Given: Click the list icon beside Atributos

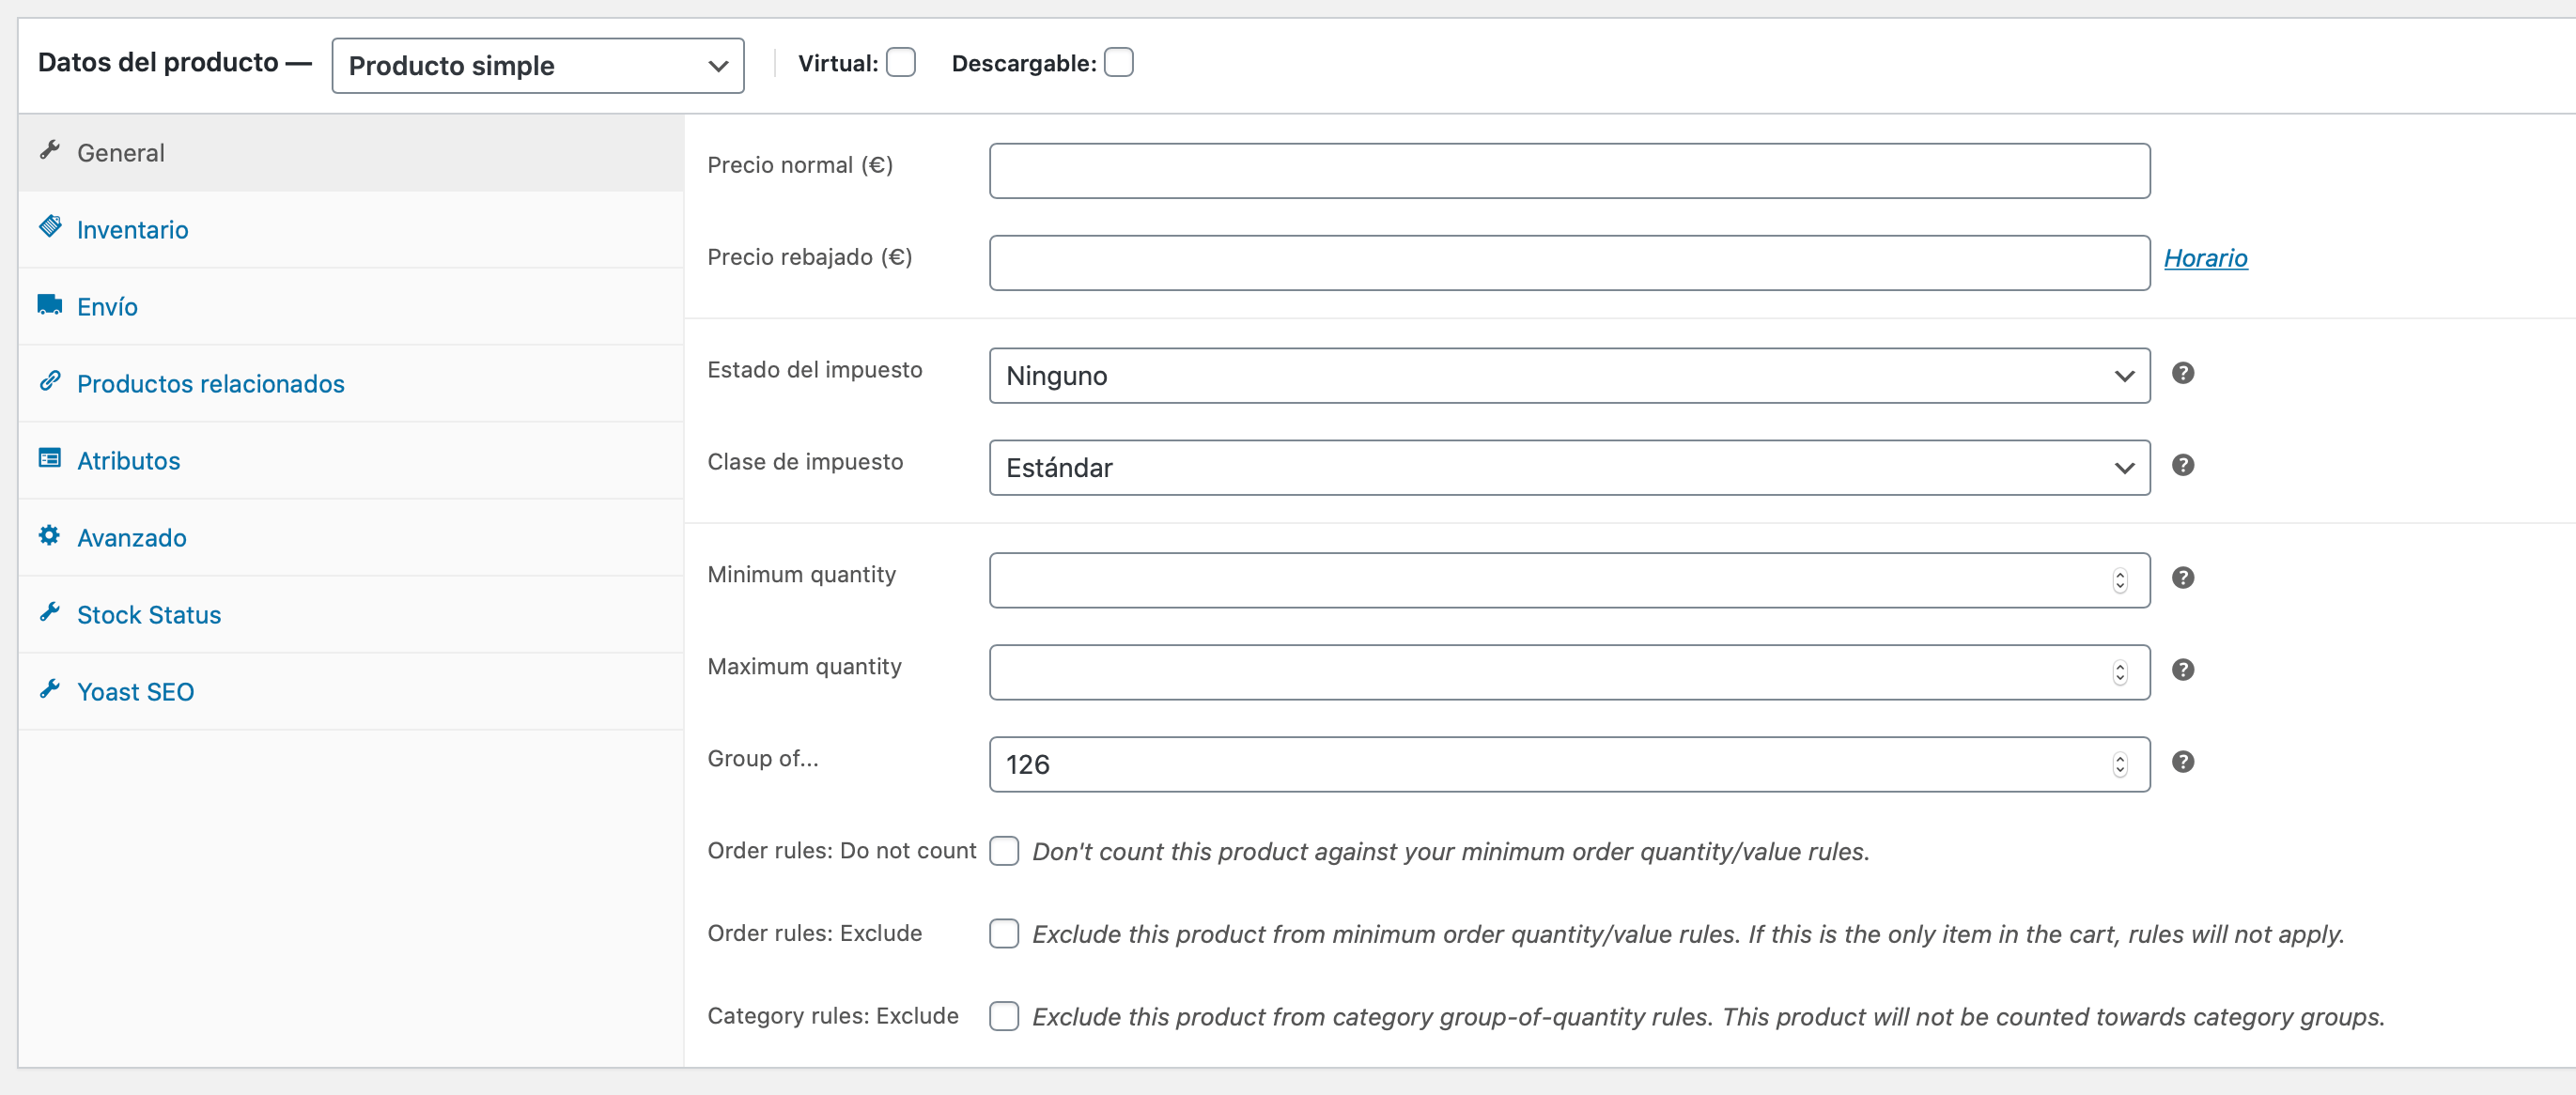Looking at the screenshot, I should click(50, 458).
